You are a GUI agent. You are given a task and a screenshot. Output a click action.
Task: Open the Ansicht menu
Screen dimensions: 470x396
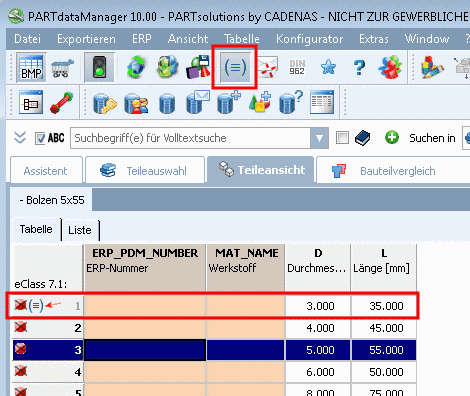[188, 39]
